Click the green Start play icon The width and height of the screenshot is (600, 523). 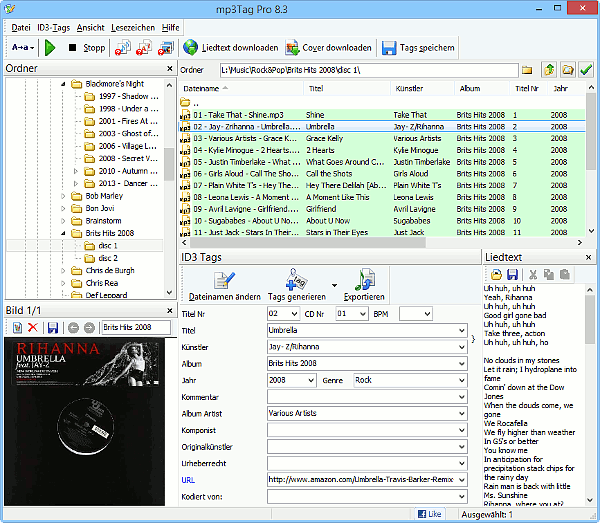point(50,48)
